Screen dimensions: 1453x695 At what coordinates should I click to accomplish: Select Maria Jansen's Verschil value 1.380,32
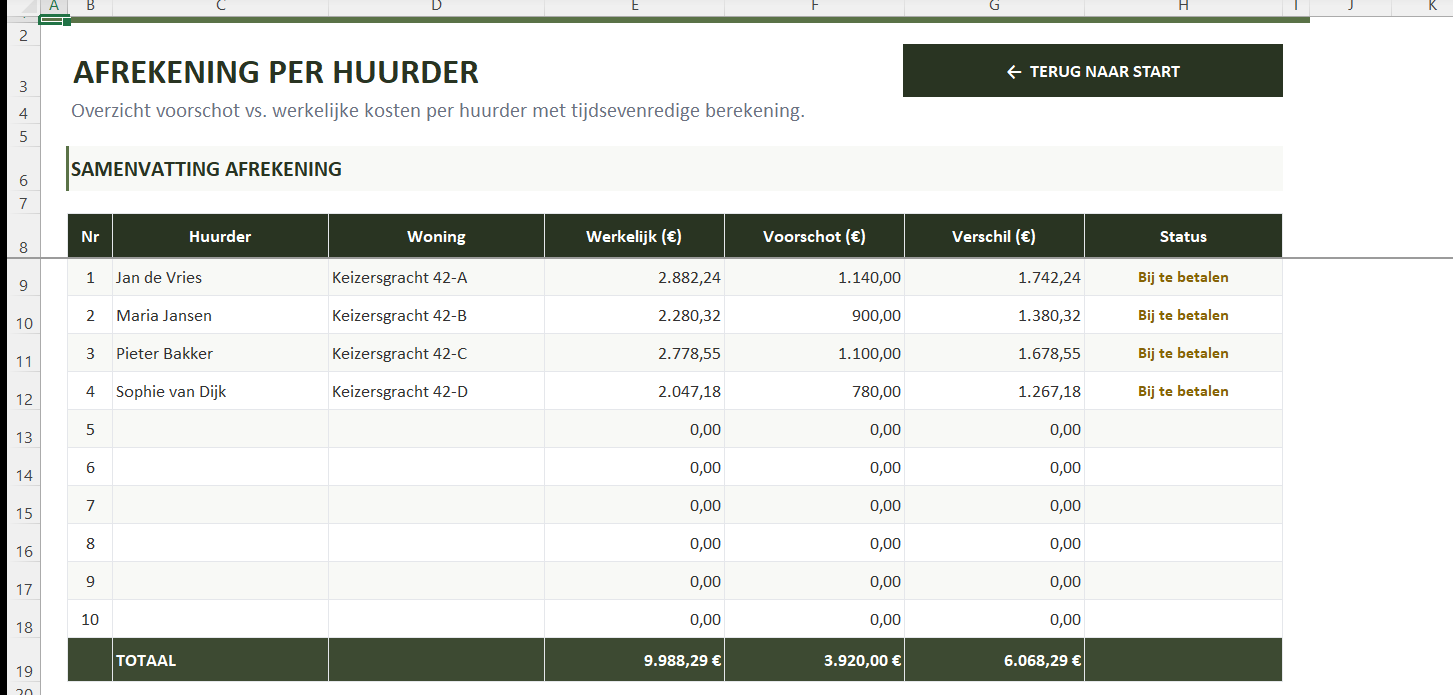pyautogui.click(x=994, y=315)
